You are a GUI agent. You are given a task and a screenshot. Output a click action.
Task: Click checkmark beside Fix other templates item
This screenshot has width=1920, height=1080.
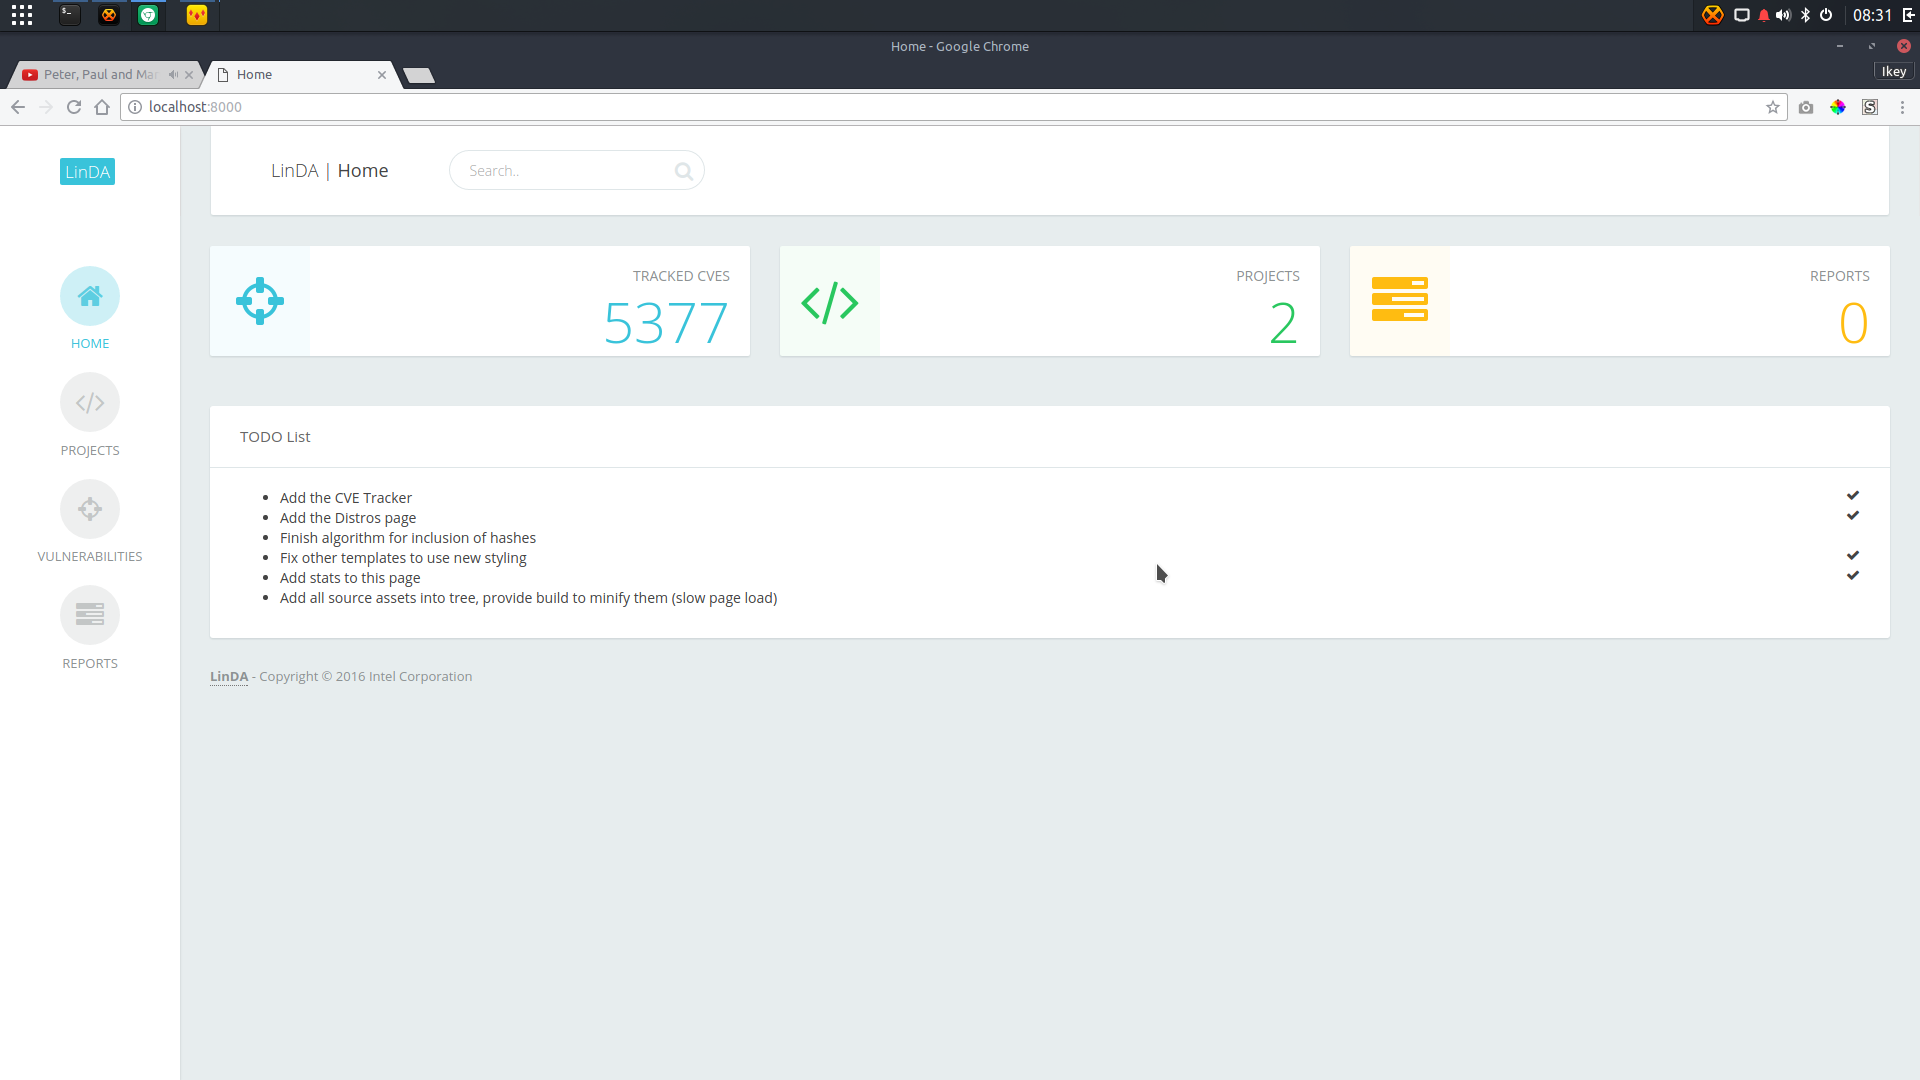point(1853,555)
